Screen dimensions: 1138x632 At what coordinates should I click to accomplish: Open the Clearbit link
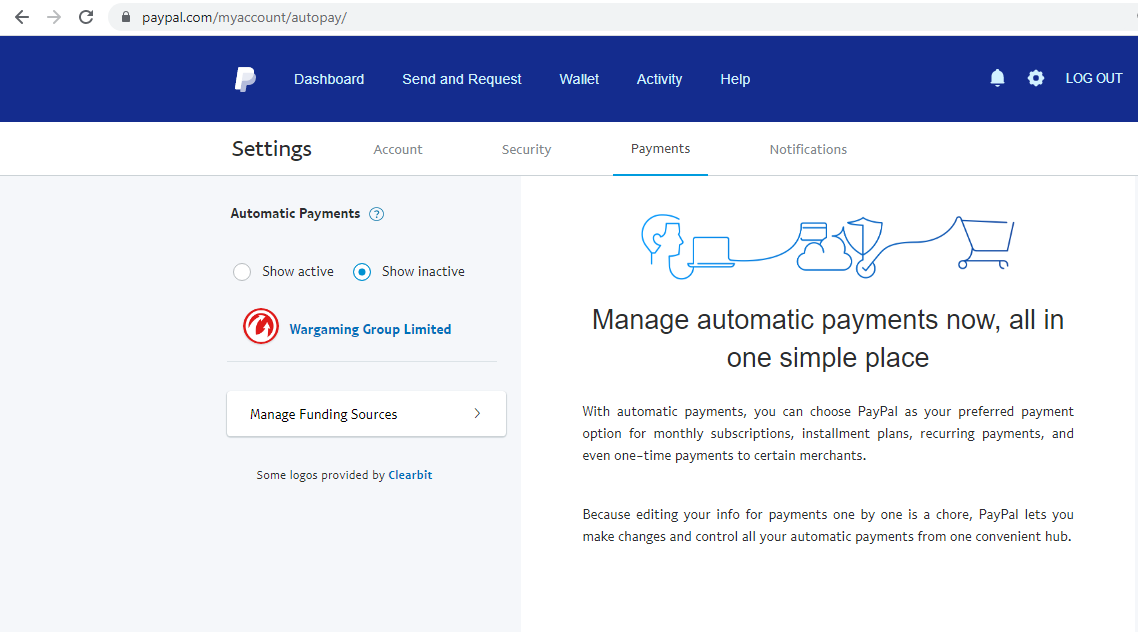pyautogui.click(x=410, y=475)
